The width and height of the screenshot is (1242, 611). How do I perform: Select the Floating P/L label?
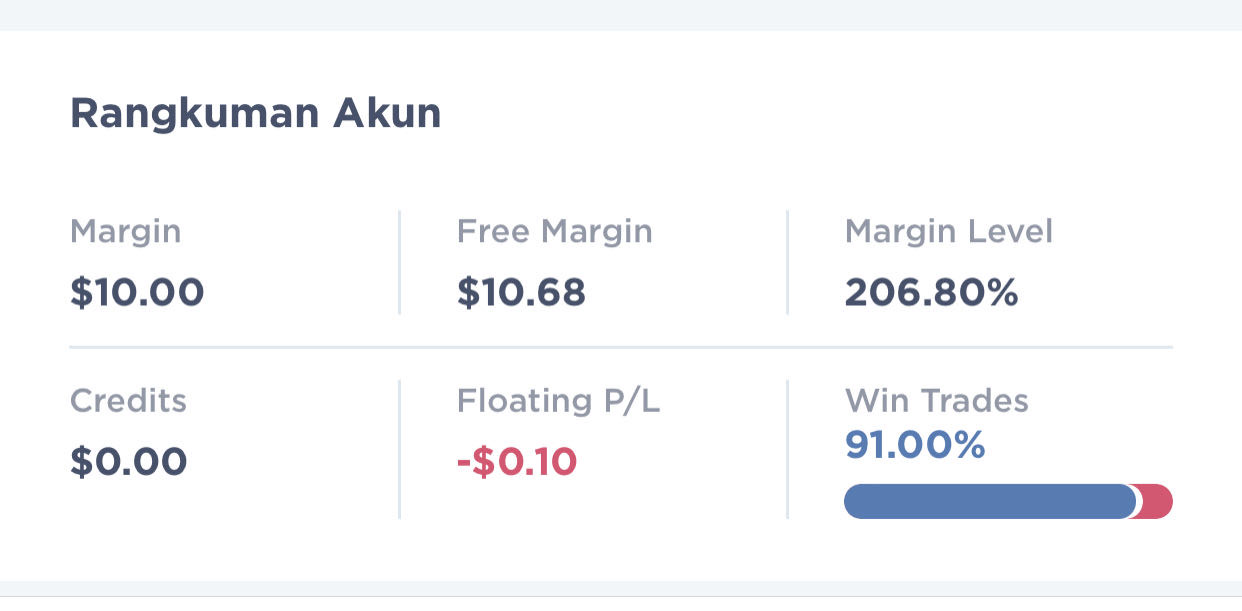[x=558, y=401]
